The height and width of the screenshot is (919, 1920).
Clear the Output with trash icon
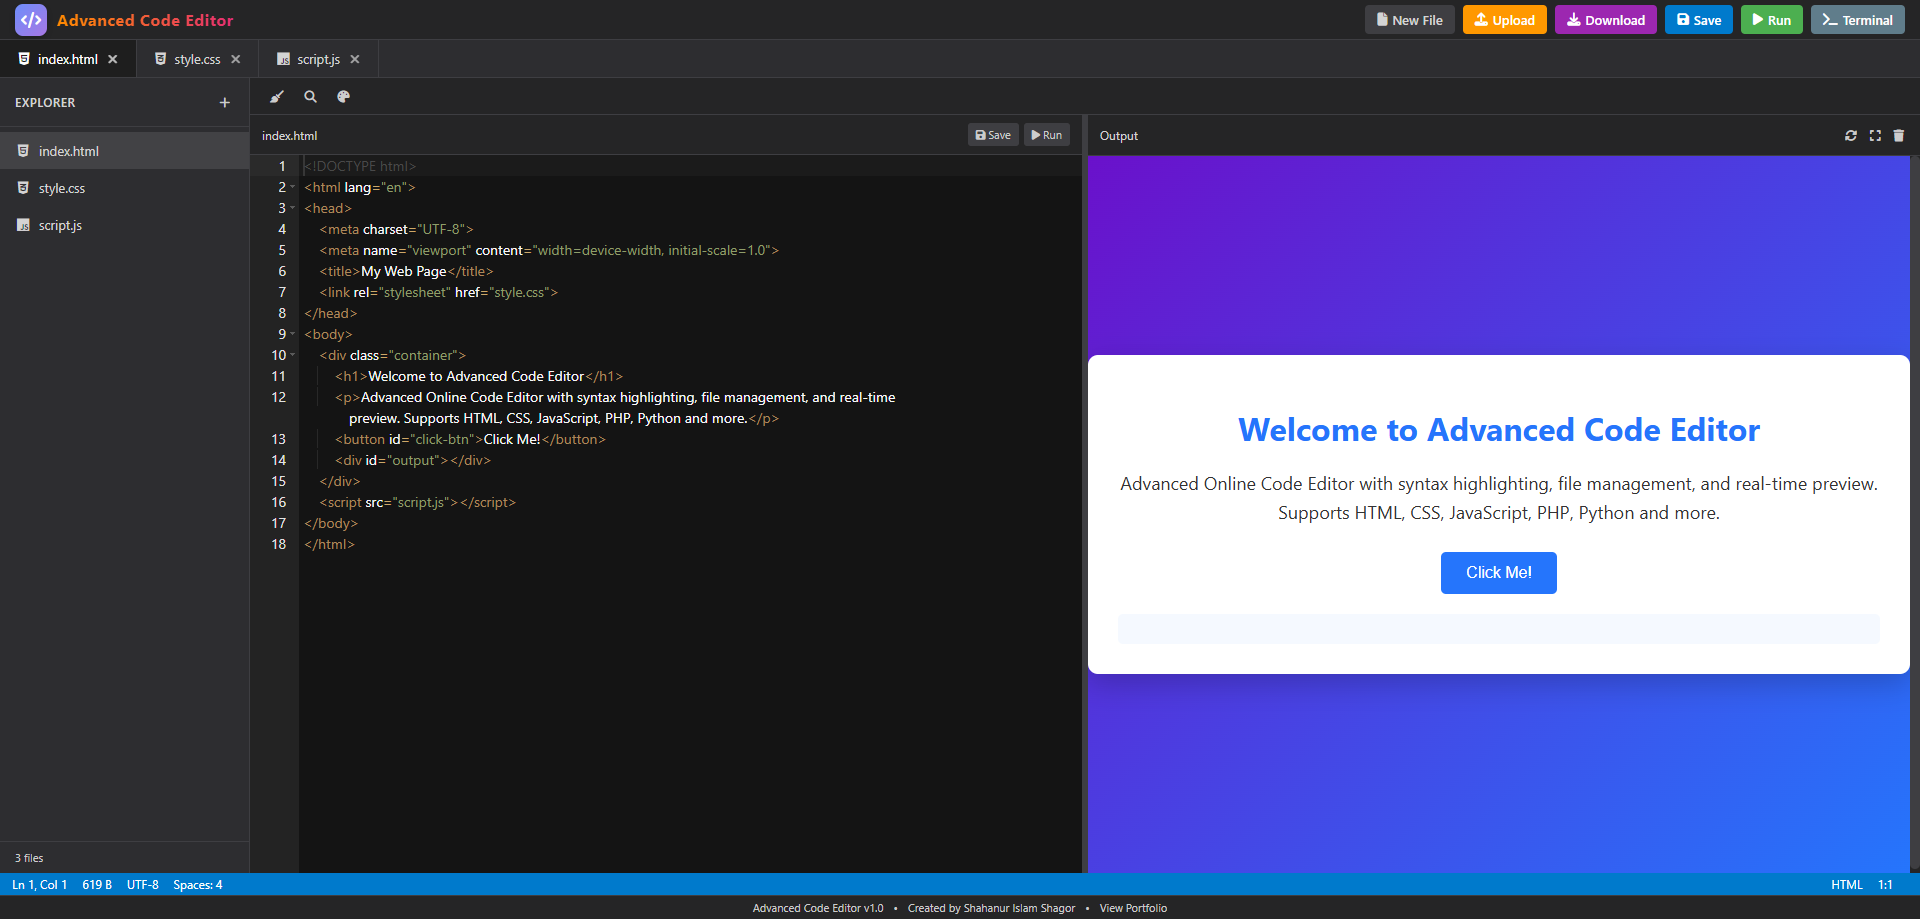[x=1898, y=135]
